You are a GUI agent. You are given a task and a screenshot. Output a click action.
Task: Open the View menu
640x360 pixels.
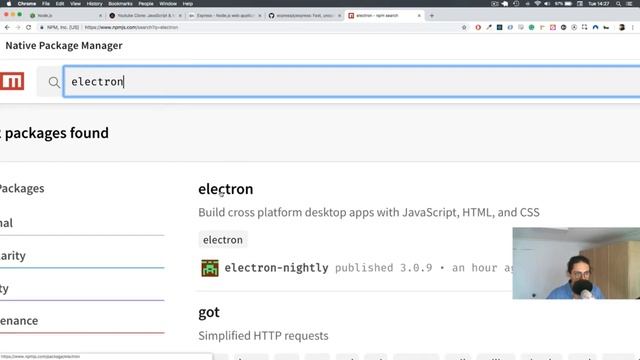pyautogui.click(x=76, y=4)
